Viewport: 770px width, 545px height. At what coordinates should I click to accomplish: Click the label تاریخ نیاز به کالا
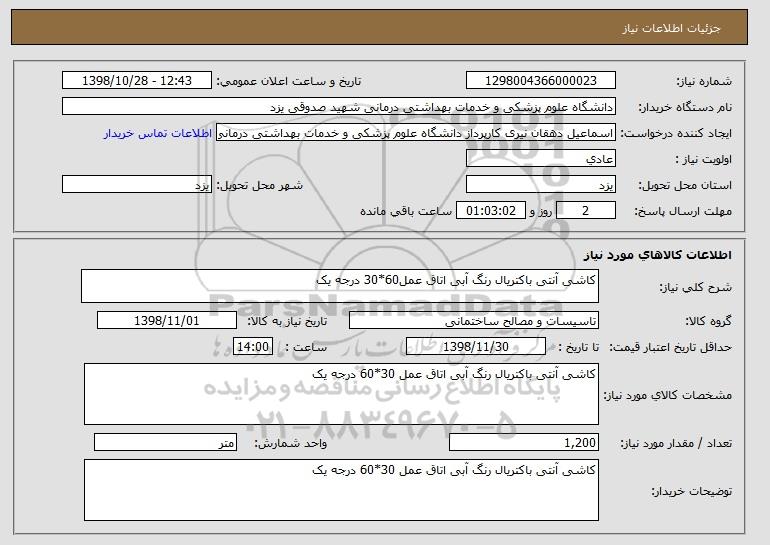(x=287, y=322)
